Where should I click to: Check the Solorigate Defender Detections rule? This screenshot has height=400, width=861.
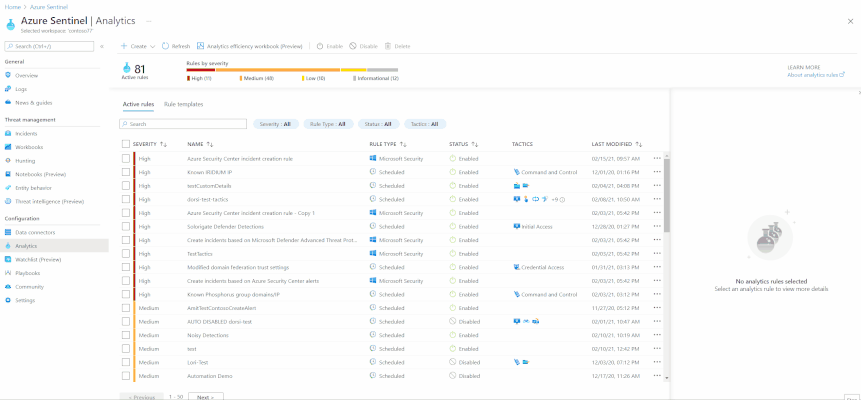point(126,226)
